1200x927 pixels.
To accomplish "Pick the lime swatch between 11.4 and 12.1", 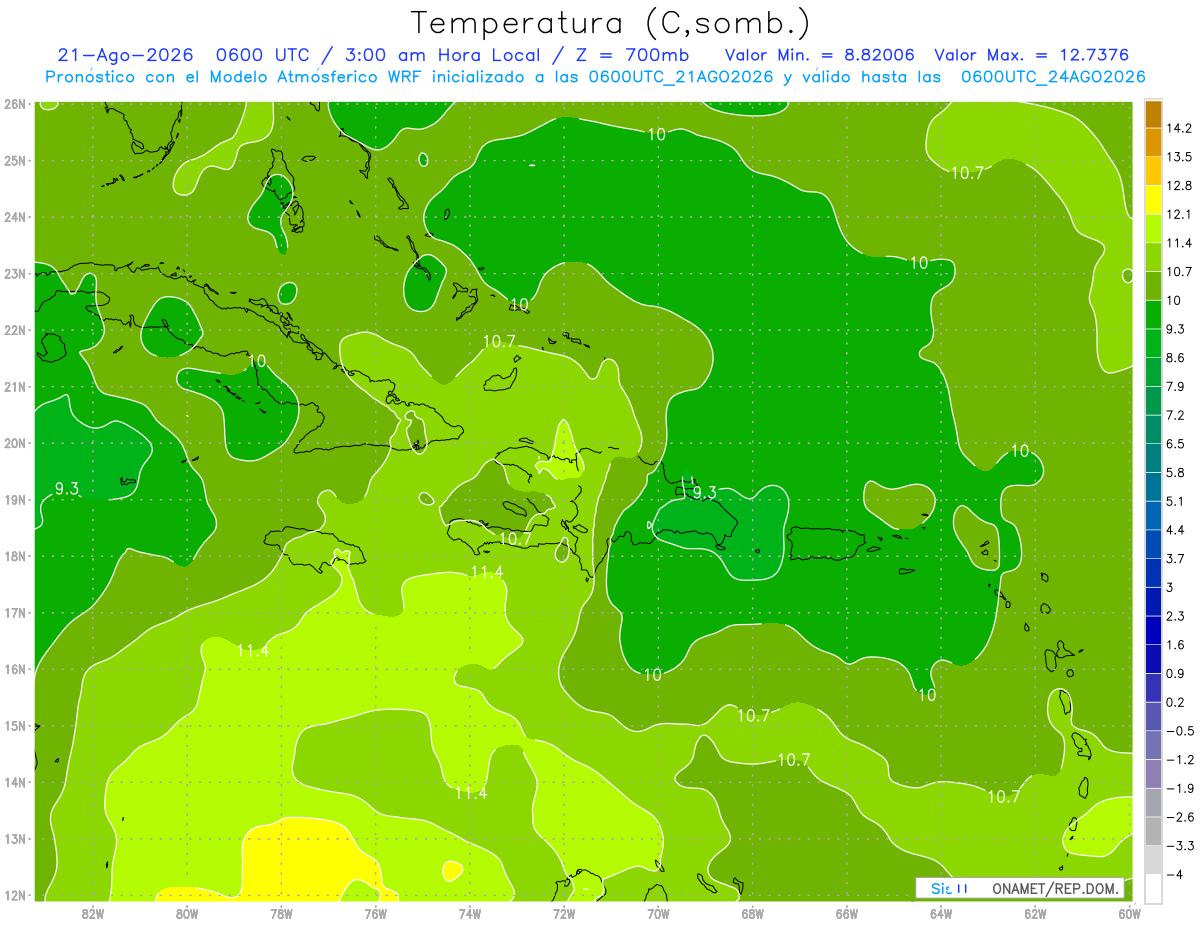I will click(1153, 229).
